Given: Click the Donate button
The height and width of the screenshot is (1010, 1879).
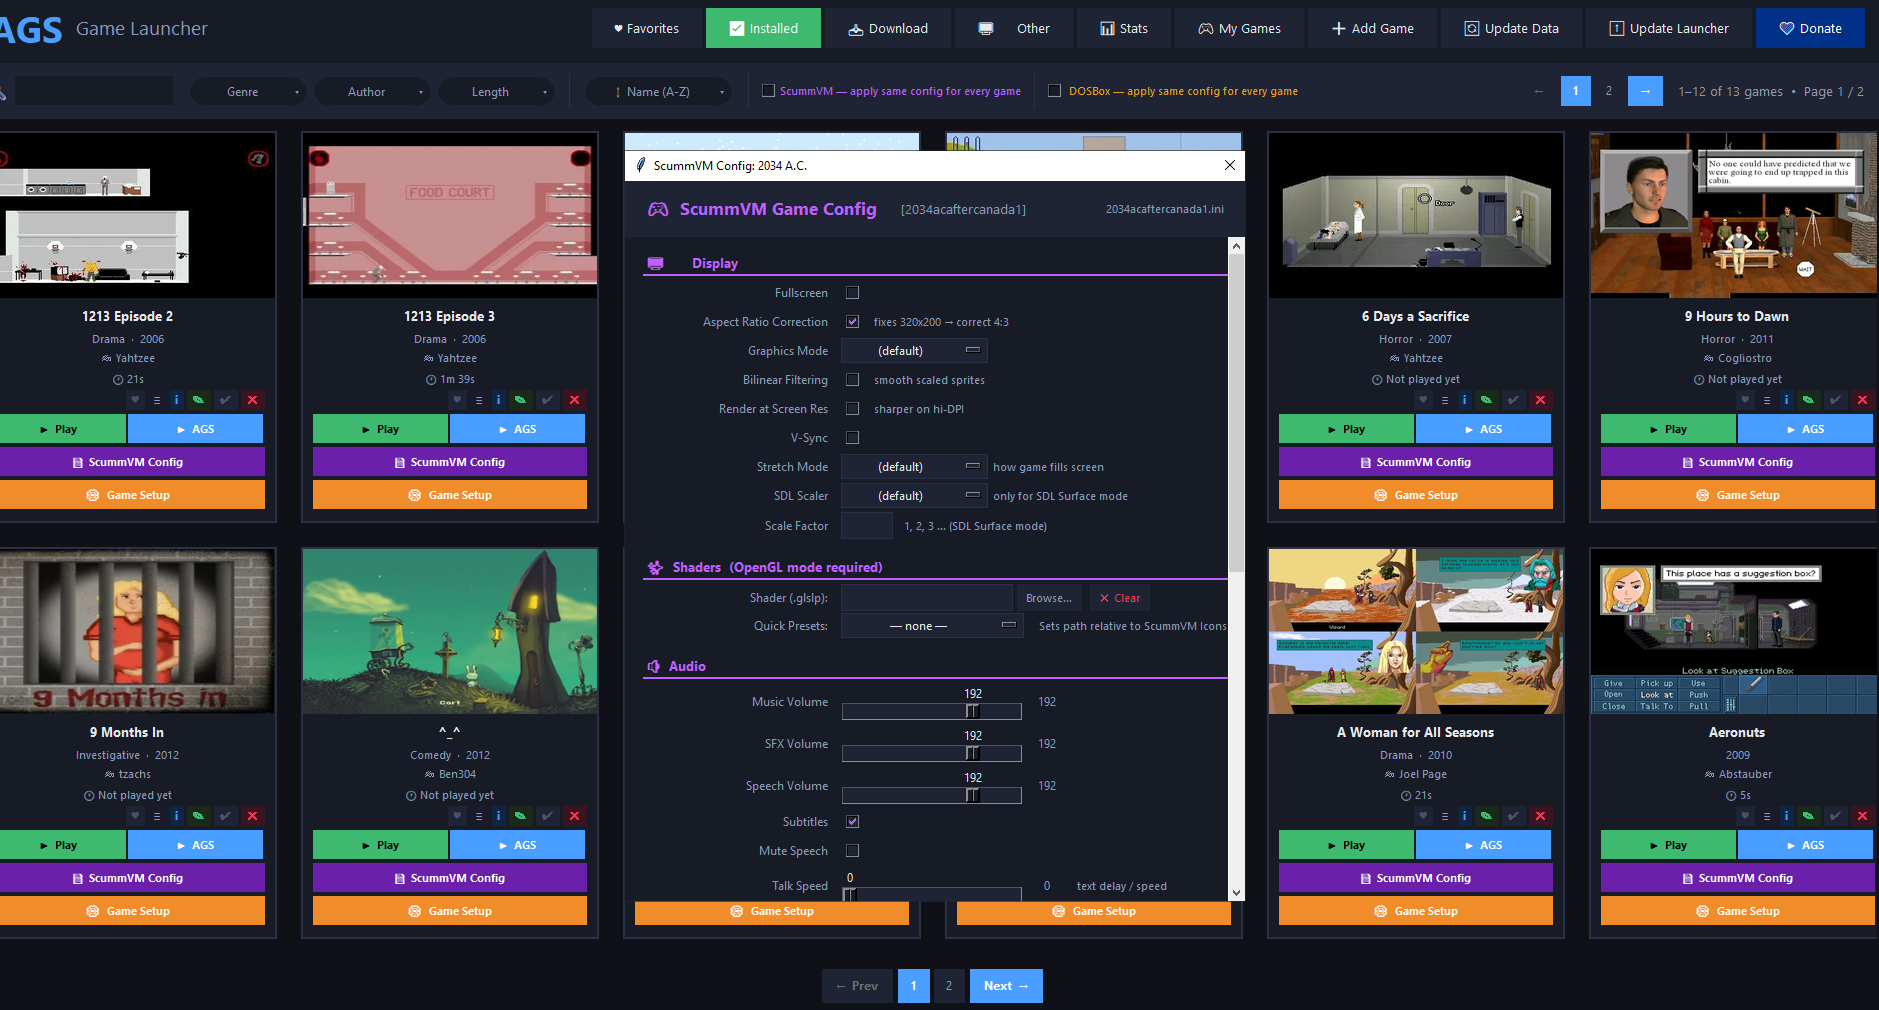Looking at the screenshot, I should tap(1810, 28).
